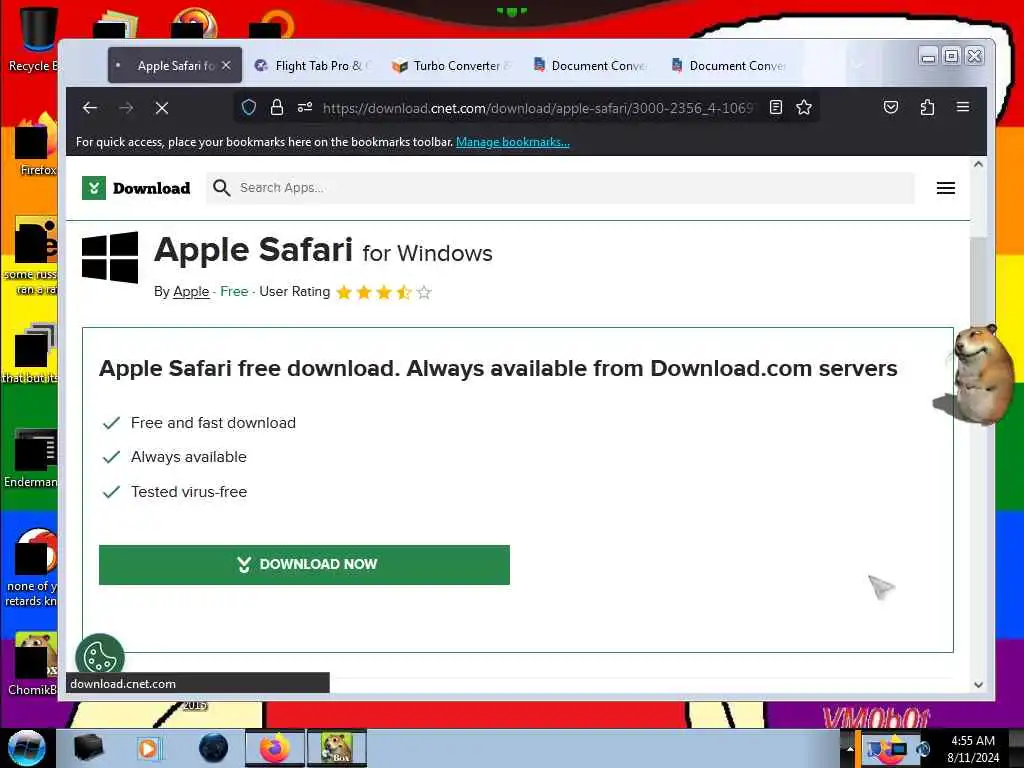Click the Search Apps input field
1024x768 pixels.
[x=560, y=188]
